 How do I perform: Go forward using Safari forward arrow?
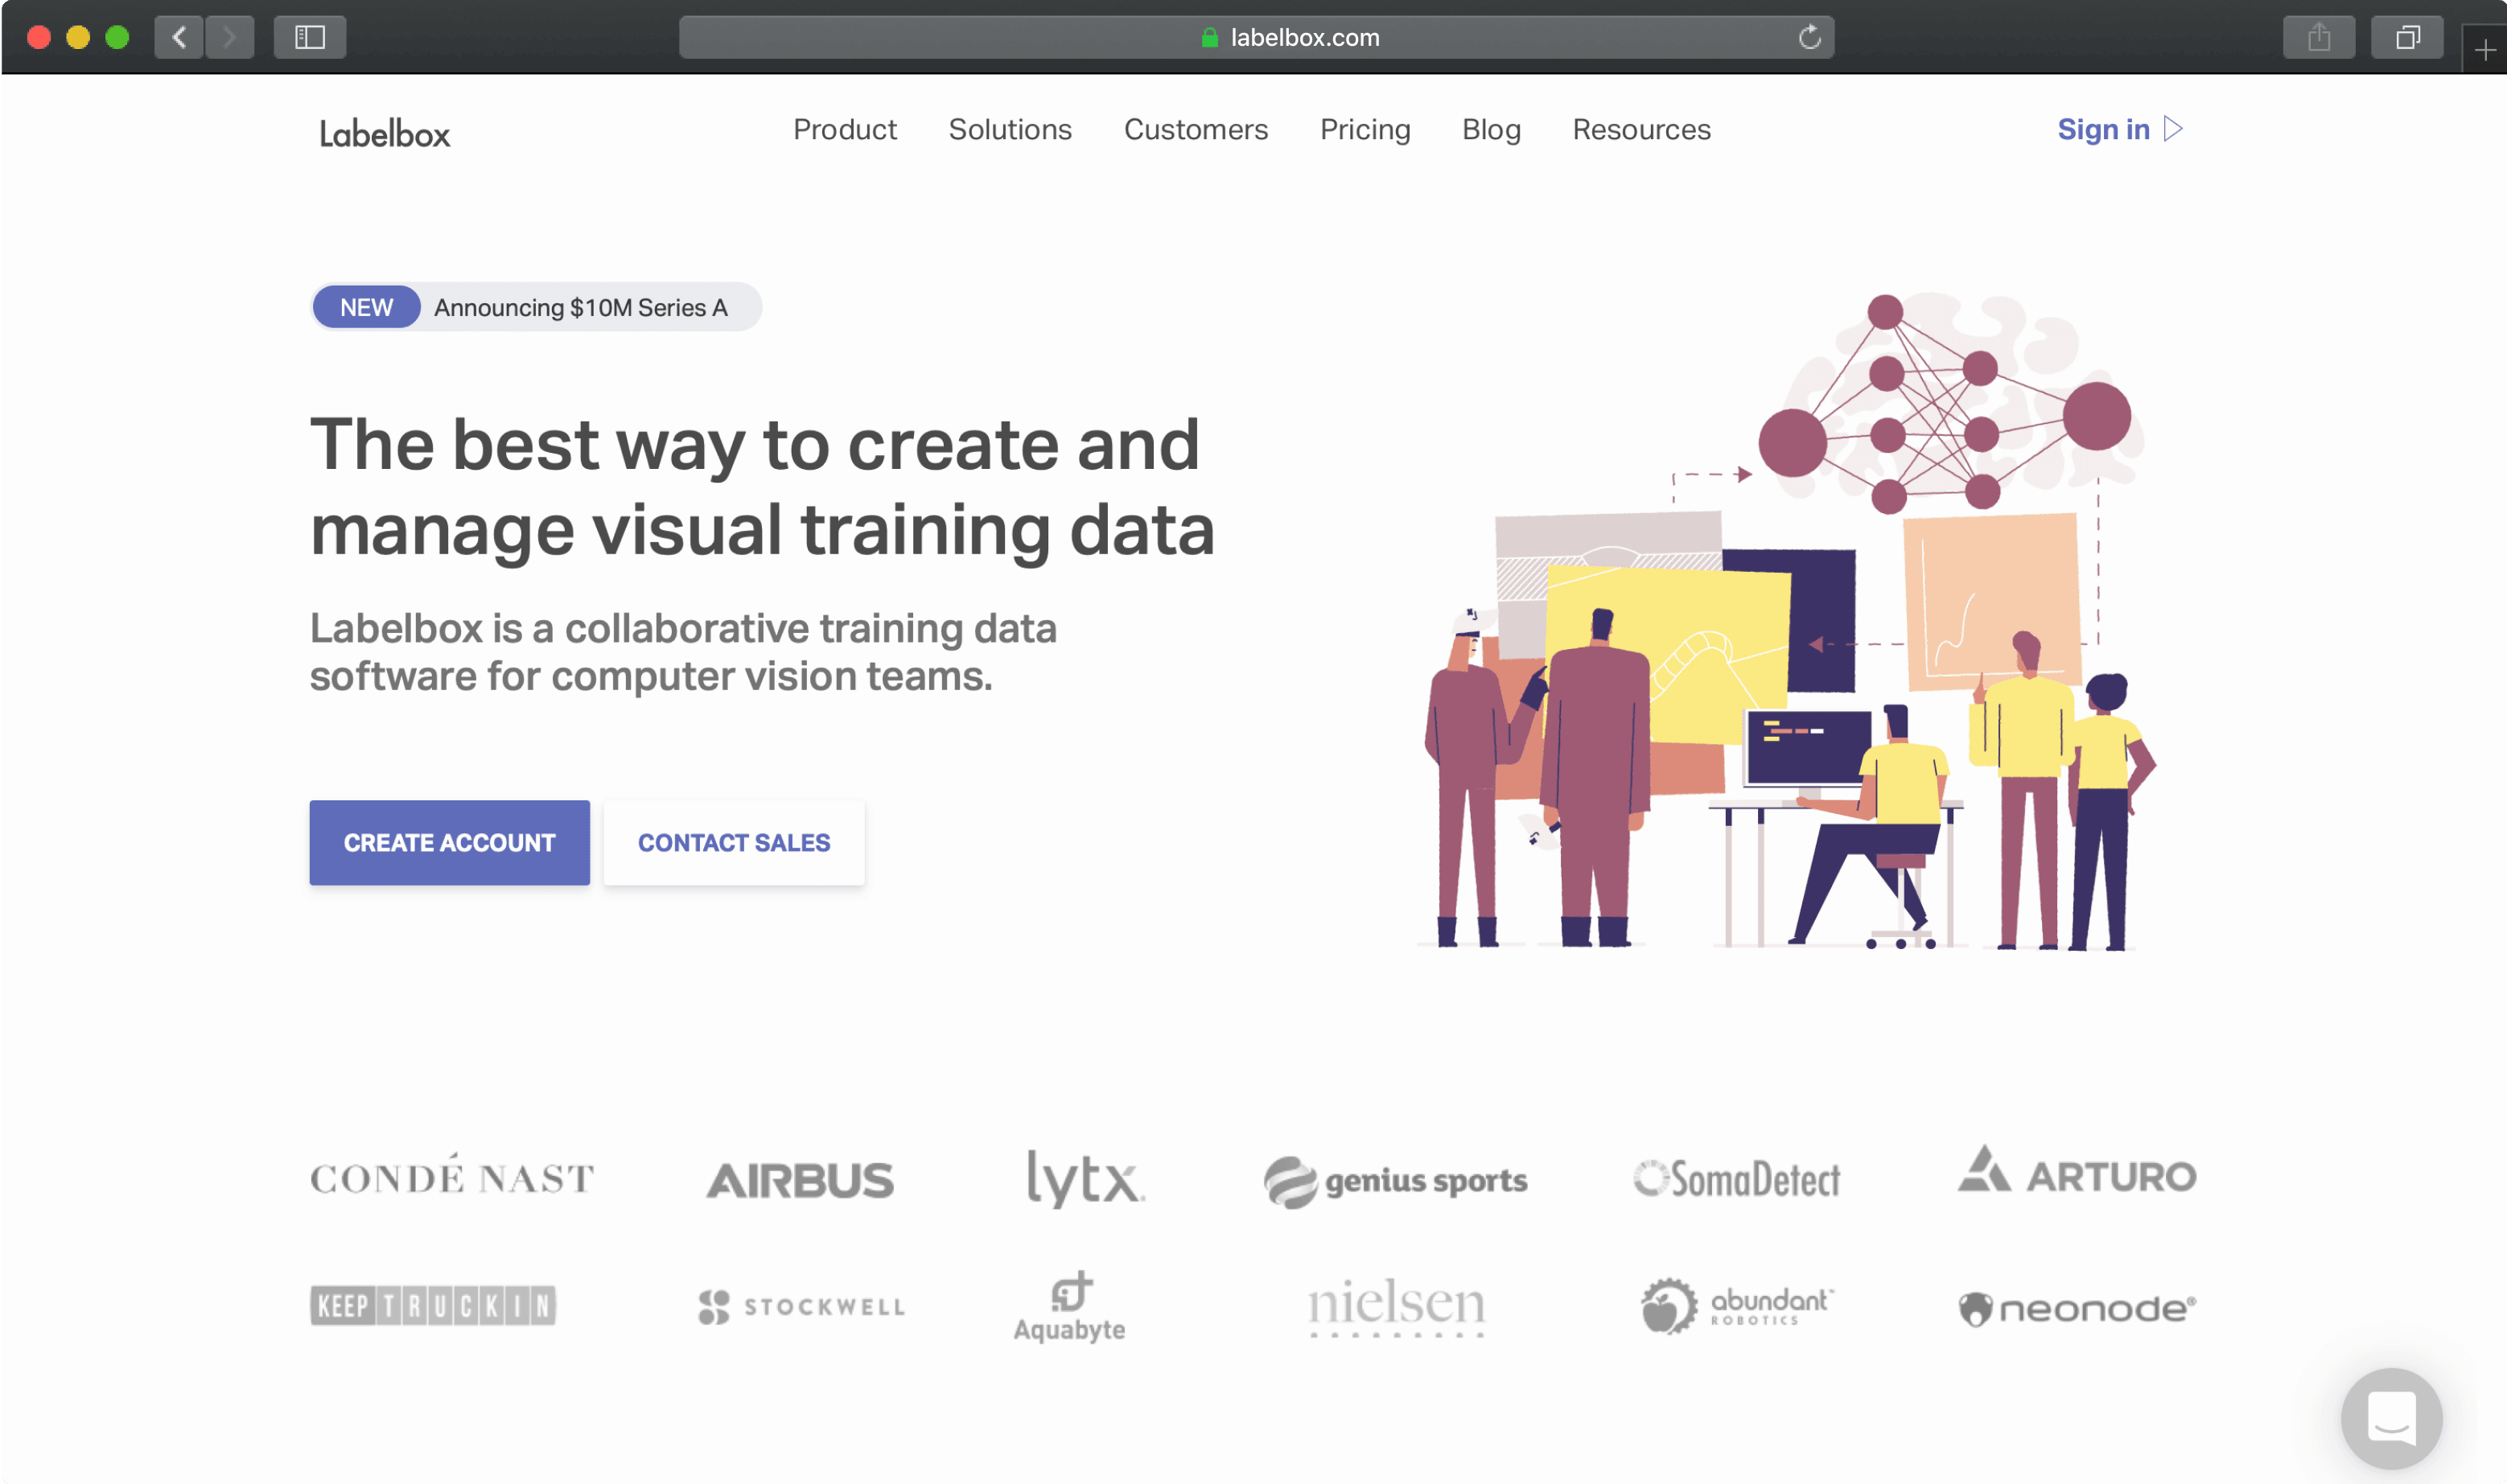pos(230,37)
